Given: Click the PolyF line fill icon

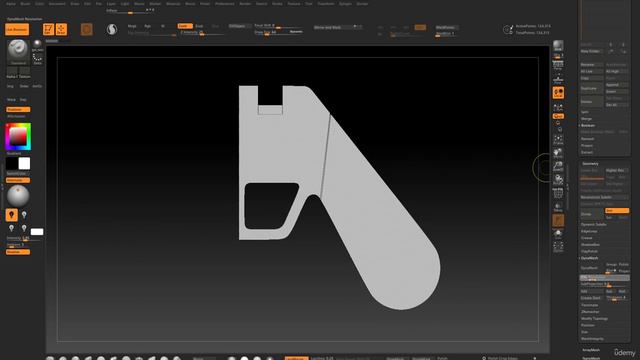Looking at the screenshot, I should pos(558,193).
